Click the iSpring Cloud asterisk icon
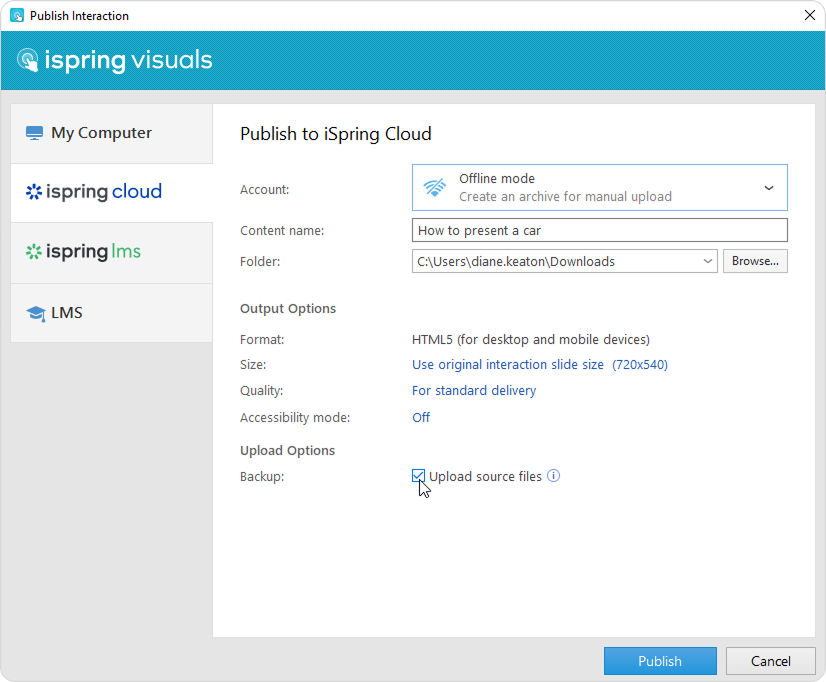Image resolution: width=826 pixels, height=682 pixels. tap(34, 192)
